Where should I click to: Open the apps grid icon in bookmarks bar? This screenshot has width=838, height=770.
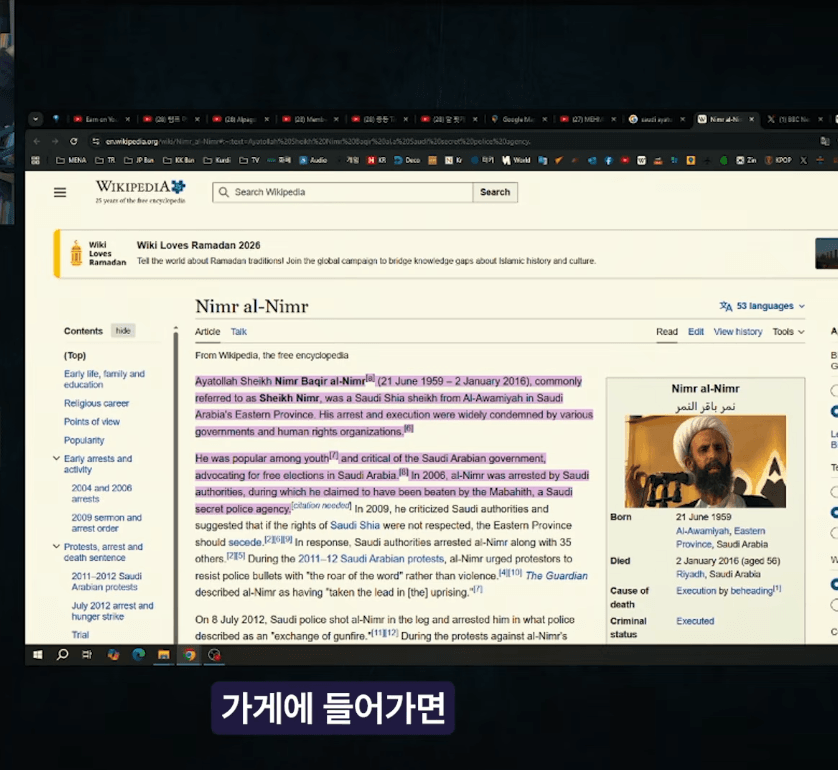[x=36, y=160]
